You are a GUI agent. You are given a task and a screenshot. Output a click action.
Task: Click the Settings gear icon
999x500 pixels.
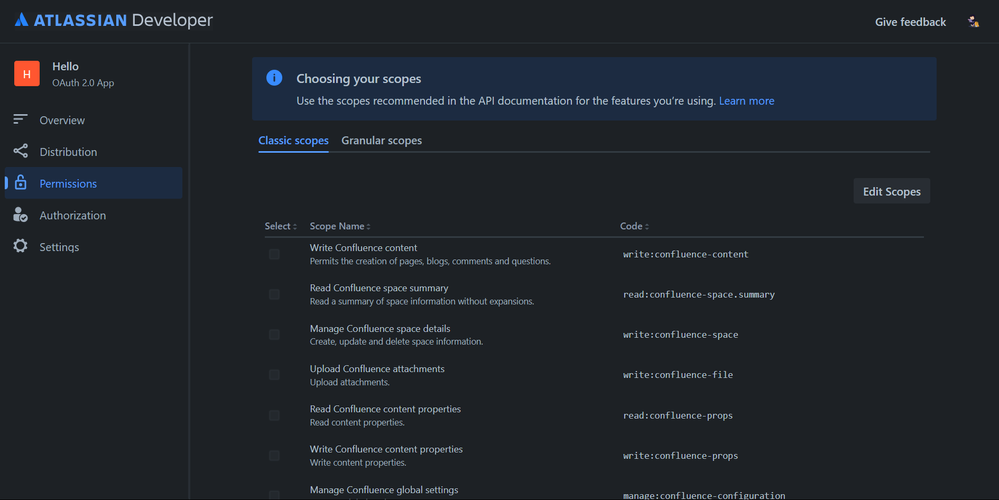pyautogui.click(x=20, y=247)
